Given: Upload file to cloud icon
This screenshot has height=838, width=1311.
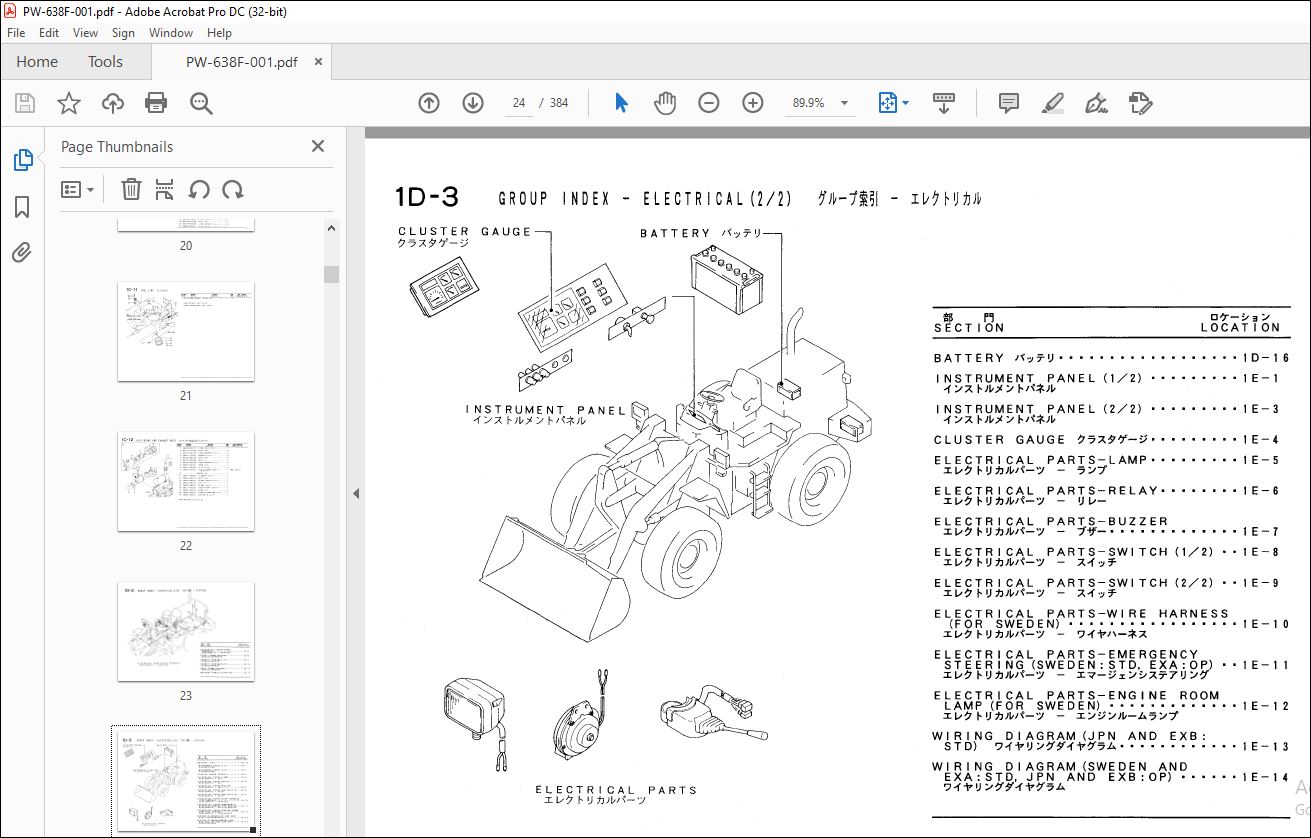Looking at the screenshot, I should tap(112, 103).
